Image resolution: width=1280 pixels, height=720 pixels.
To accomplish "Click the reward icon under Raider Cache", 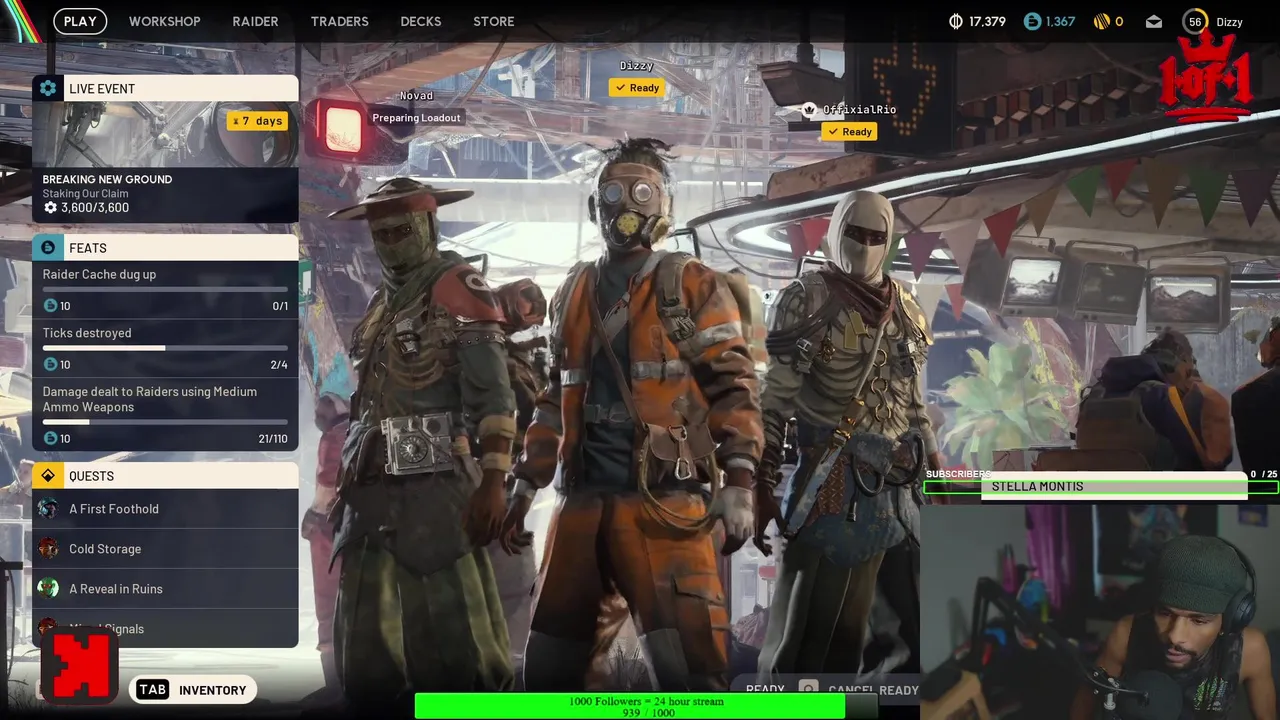I will [50, 306].
